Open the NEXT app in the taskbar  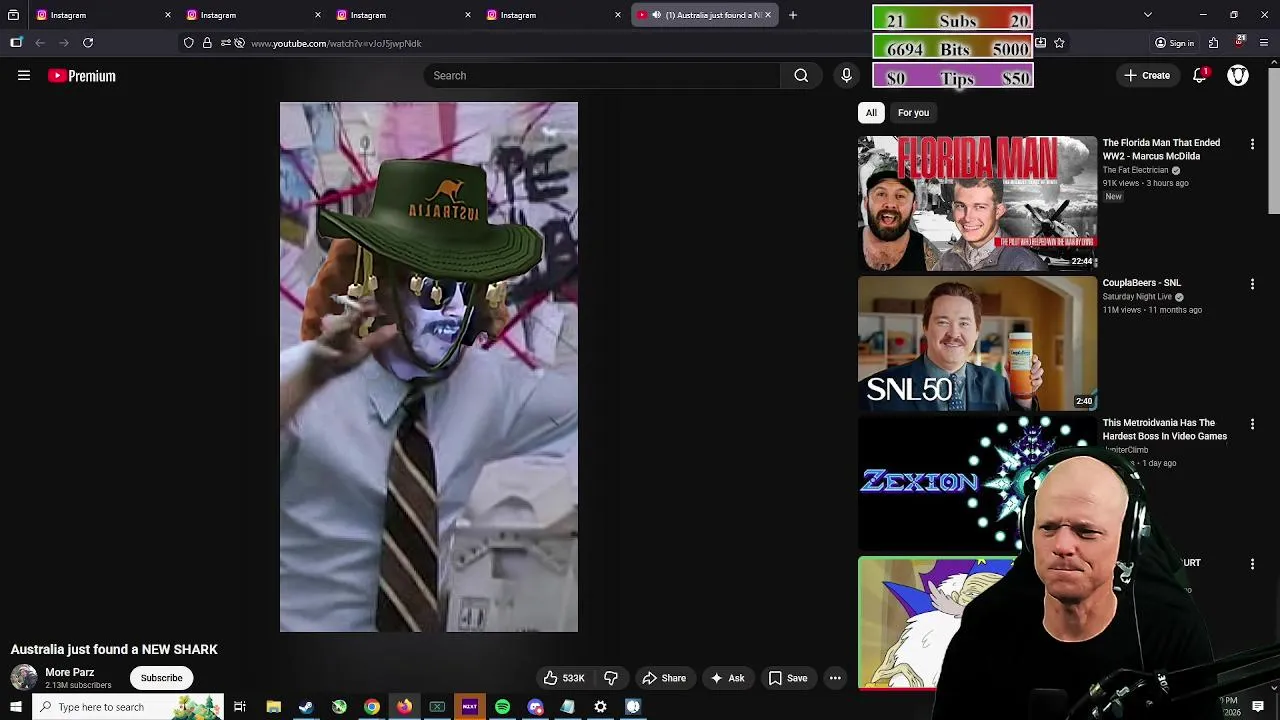pos(470,707)
